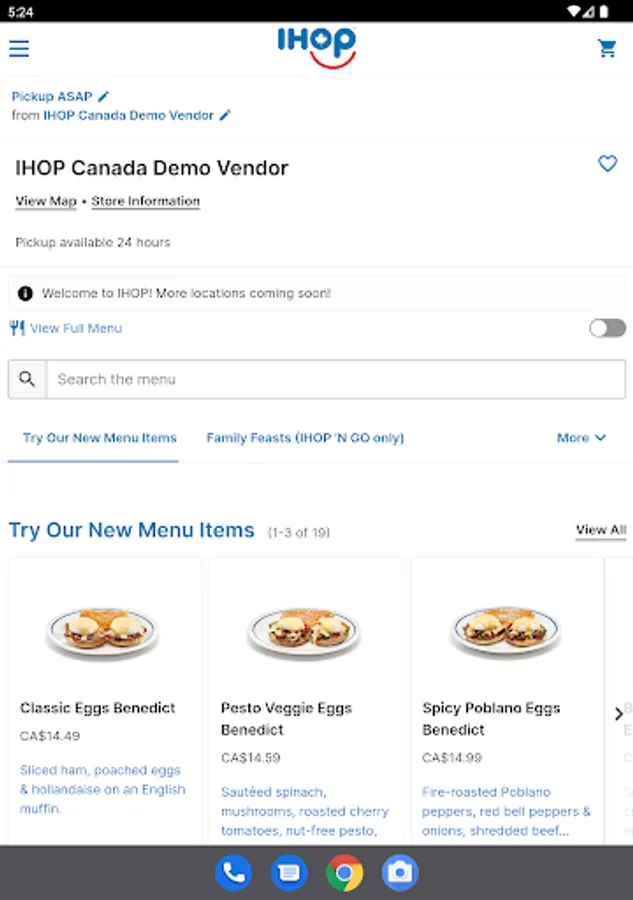
Task: Click the IHOP logo
Action: [x=316, y=47]
